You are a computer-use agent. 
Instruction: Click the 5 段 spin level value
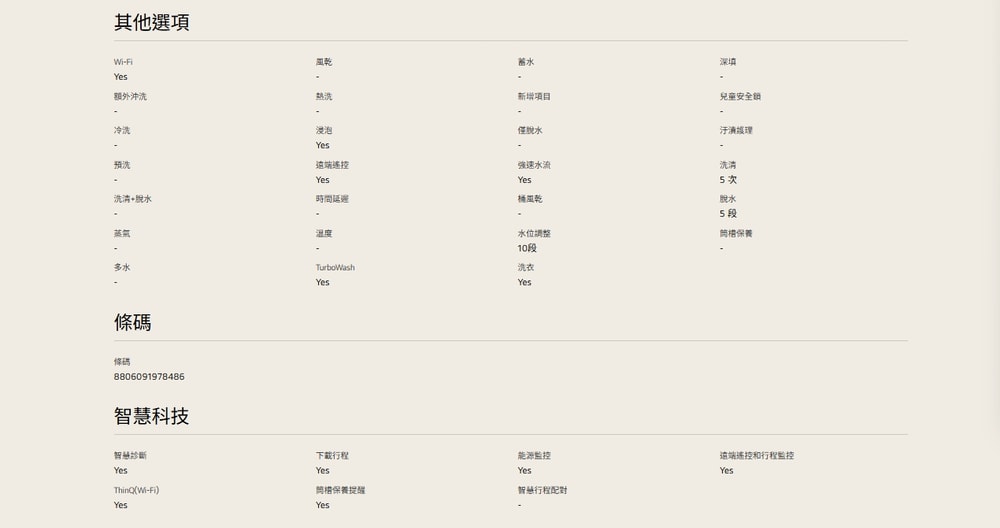(x=728, y=214)
